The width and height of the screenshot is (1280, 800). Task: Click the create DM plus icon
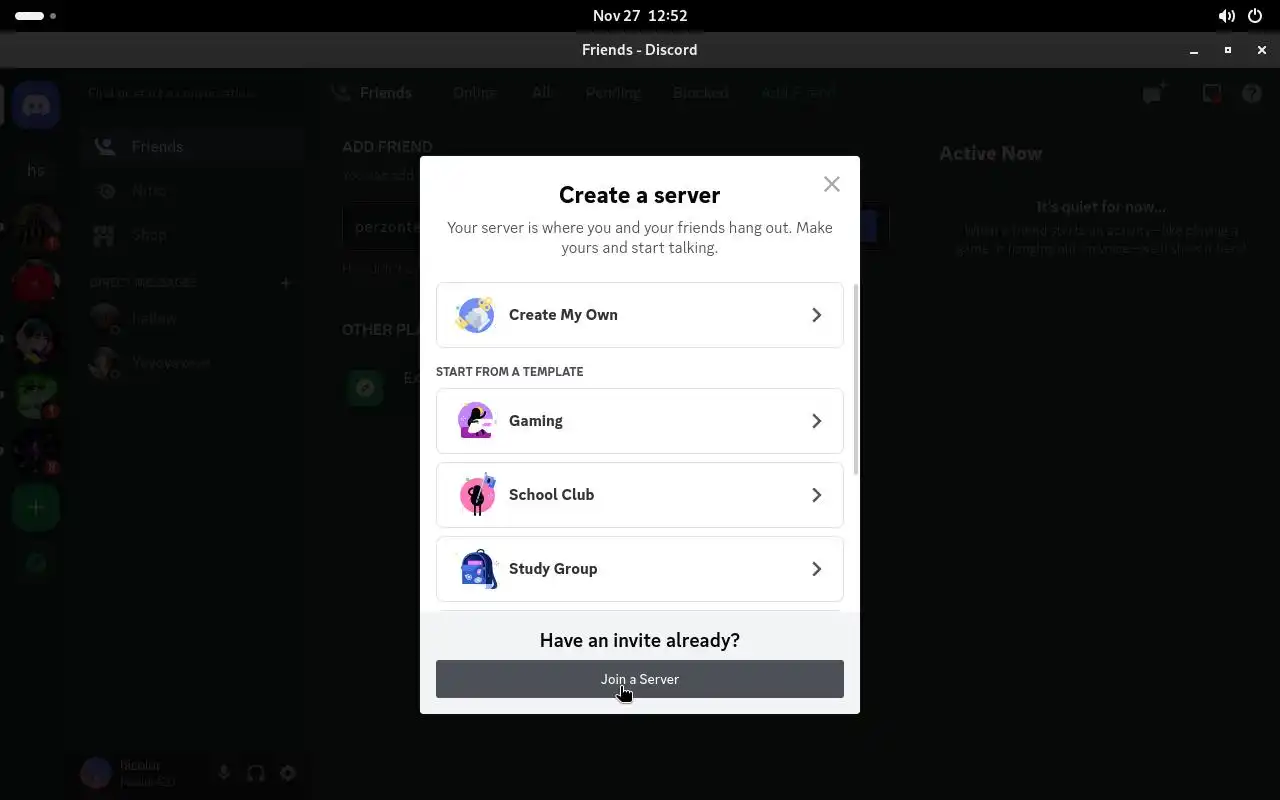(x=285, y=283)
